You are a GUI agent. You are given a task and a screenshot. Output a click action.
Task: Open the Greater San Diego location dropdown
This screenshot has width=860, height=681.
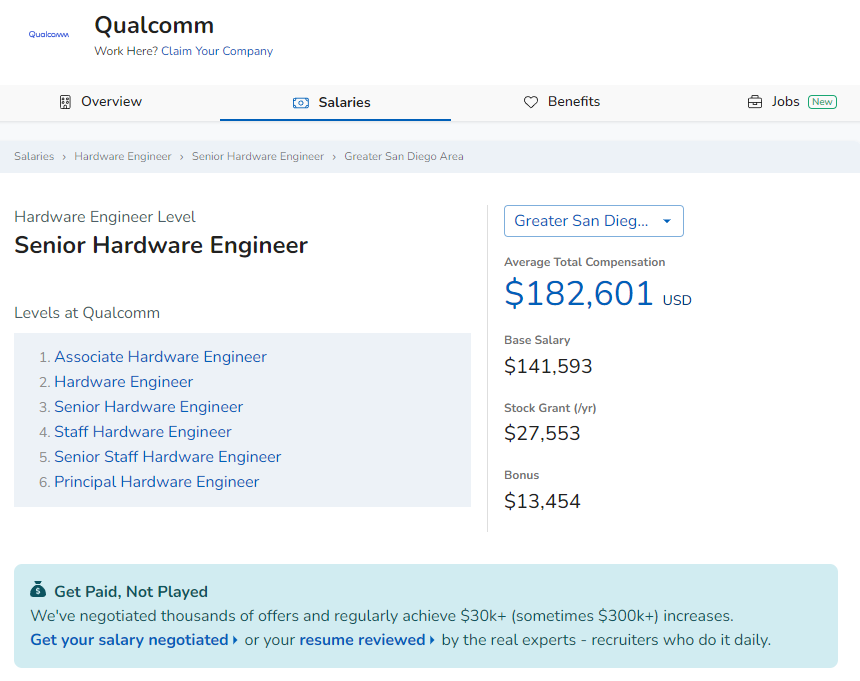pyautogui.click(x=593, y=221)
